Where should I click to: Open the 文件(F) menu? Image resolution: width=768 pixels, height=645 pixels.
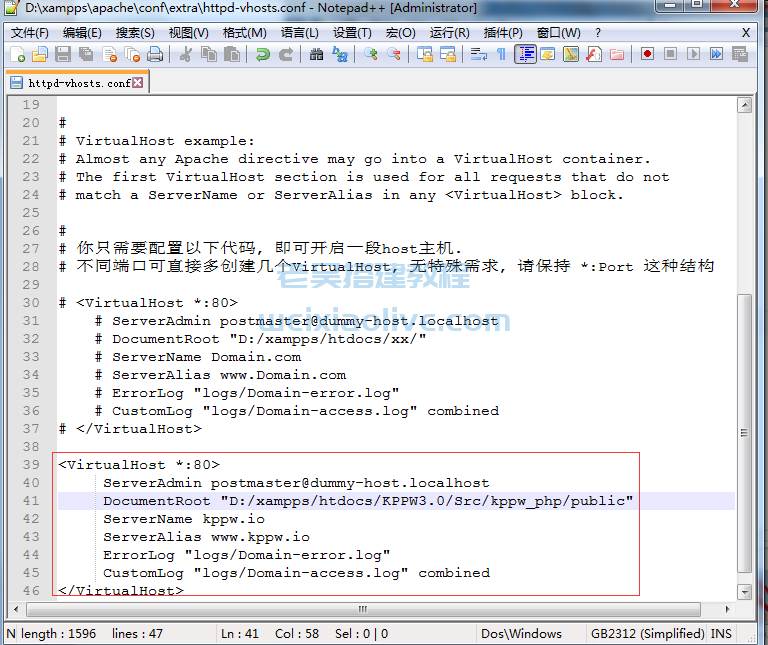coord(30,33)
